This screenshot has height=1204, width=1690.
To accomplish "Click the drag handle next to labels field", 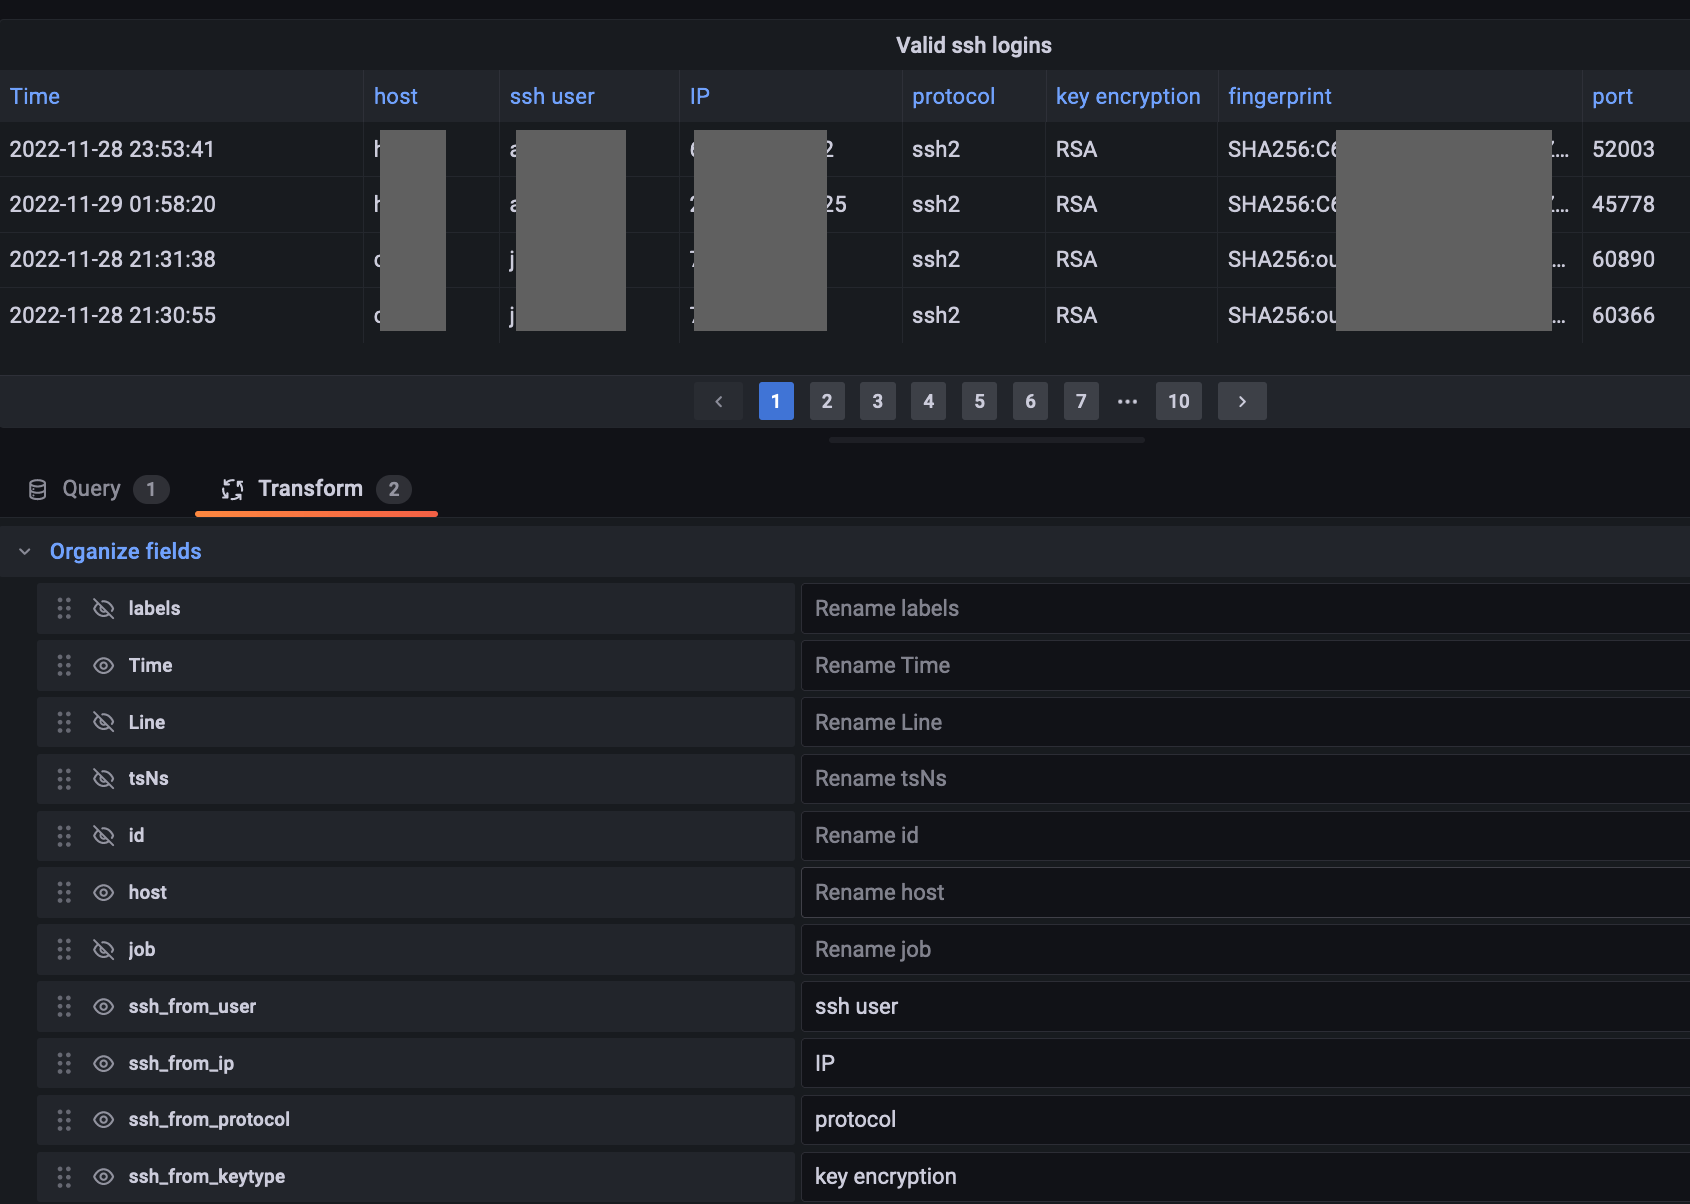I will pos(64,608).
